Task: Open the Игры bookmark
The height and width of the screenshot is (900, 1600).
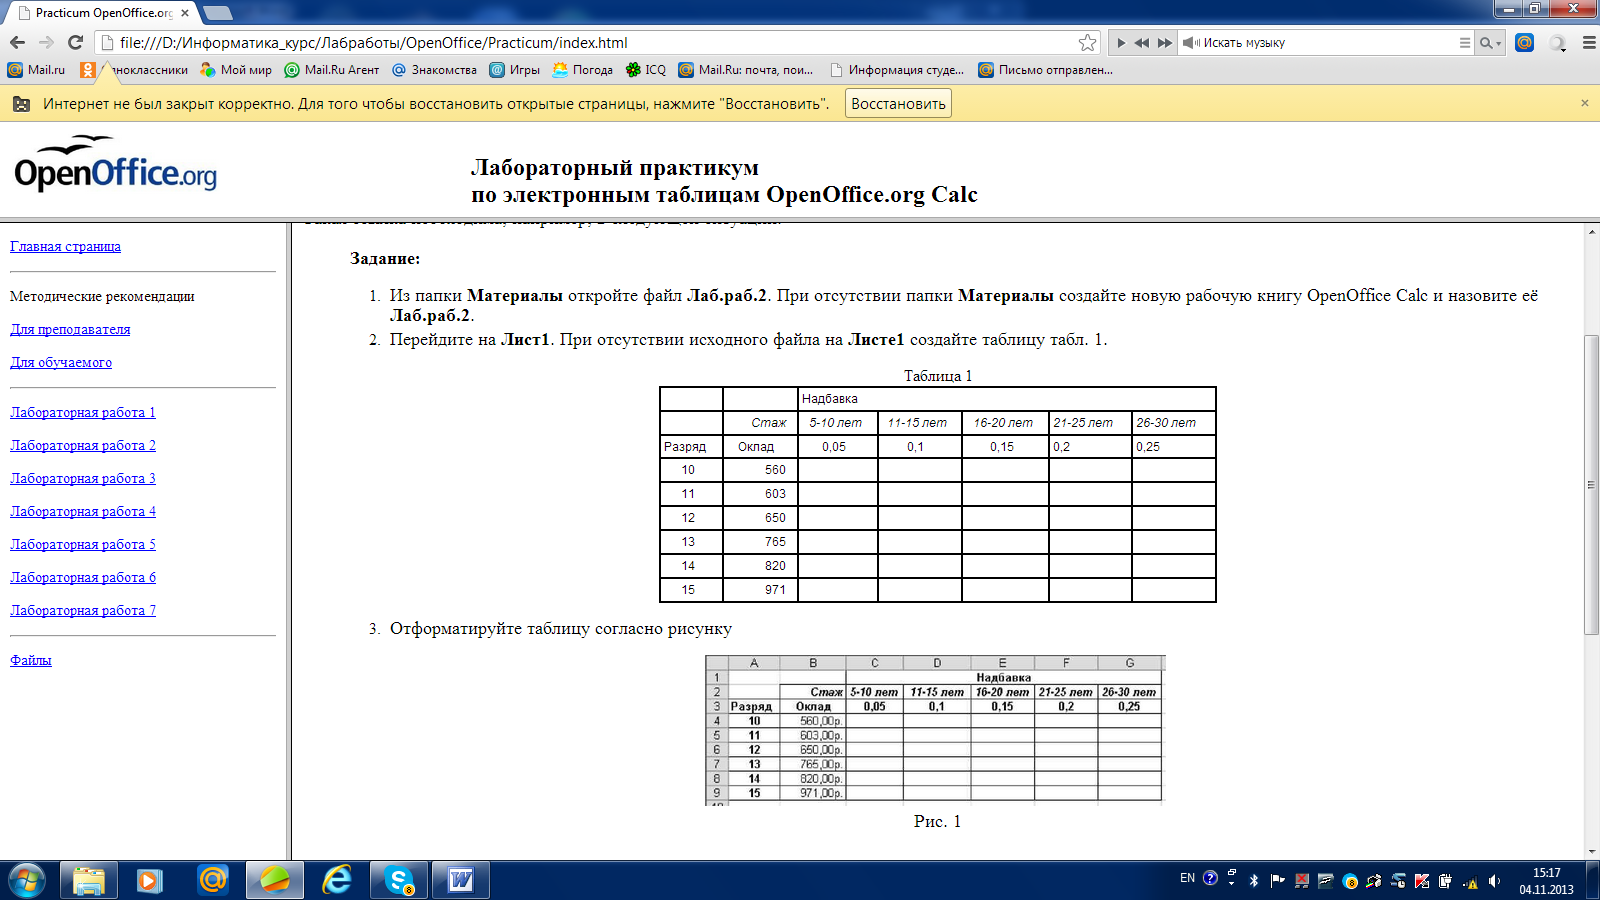Action: click(514, 70)
